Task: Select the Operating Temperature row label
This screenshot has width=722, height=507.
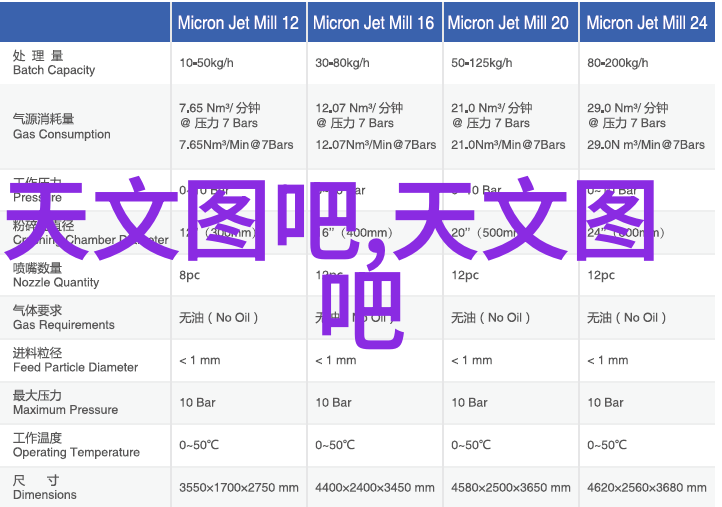Action: click(x=76, y=445)
